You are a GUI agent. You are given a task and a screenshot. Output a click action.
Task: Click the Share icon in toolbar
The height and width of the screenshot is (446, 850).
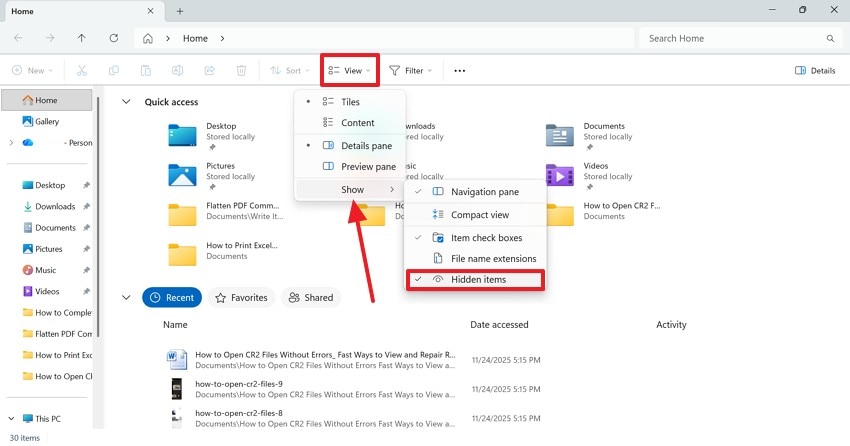point(209,70)
